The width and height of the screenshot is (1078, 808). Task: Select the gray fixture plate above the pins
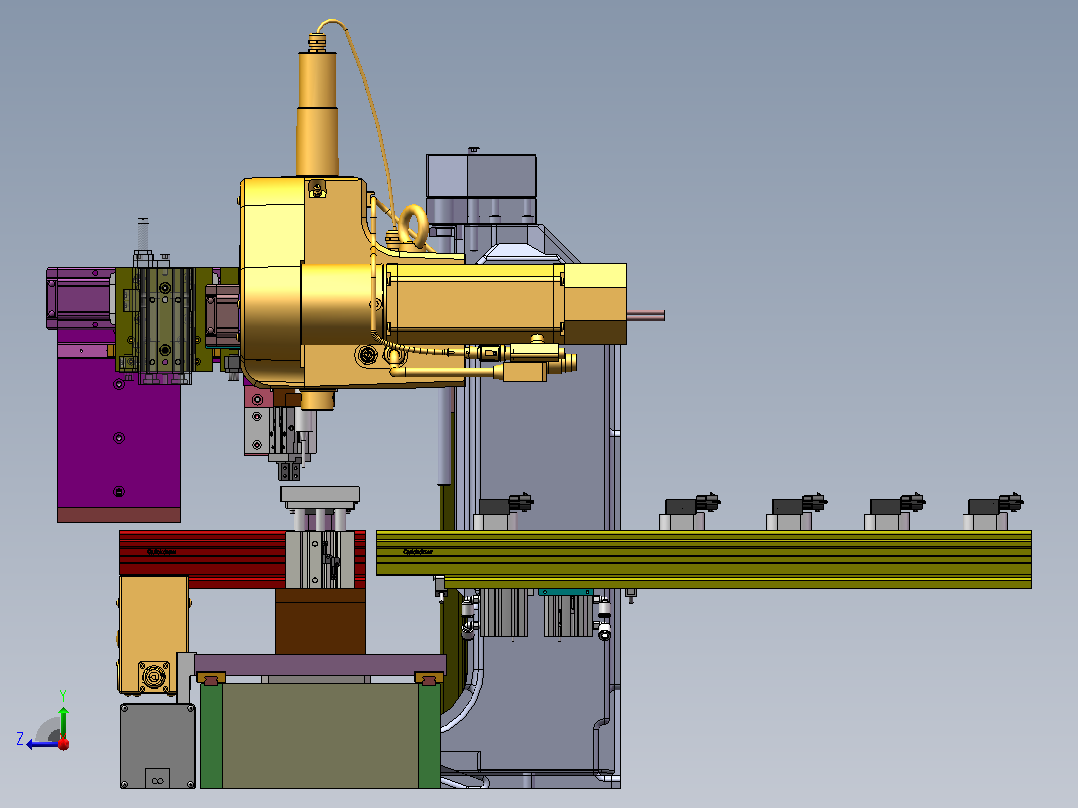[x=320, y=494]
